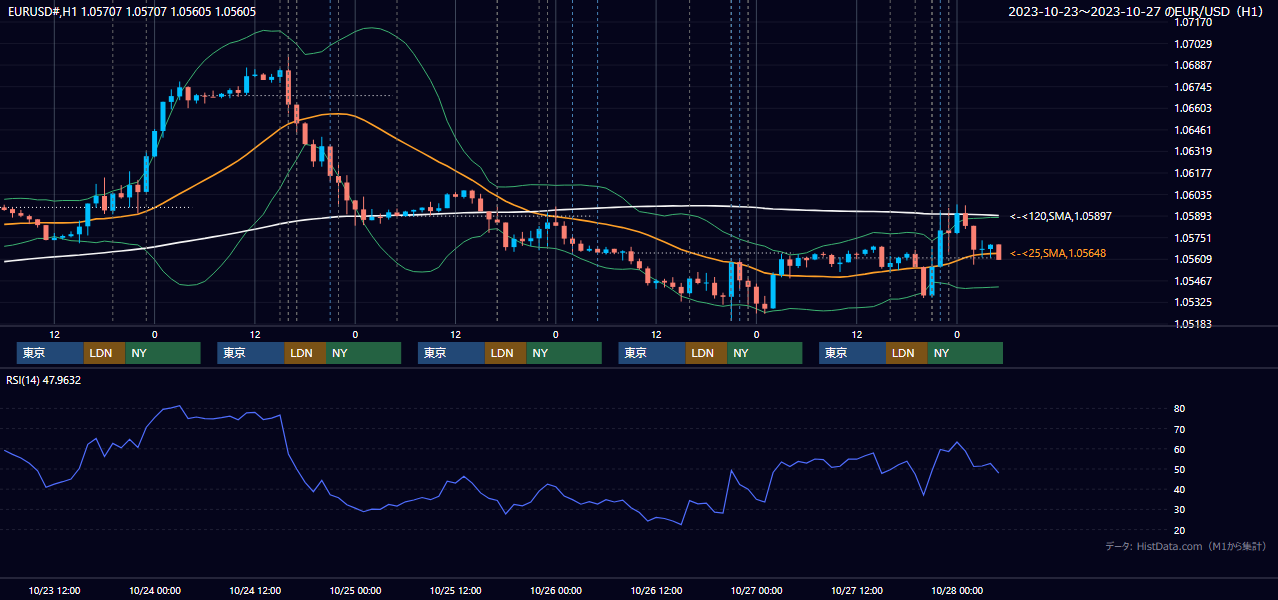Click RSI axis level 30
The width and height of the screenshot is (1278, 600).
[x=1180, y=509]
